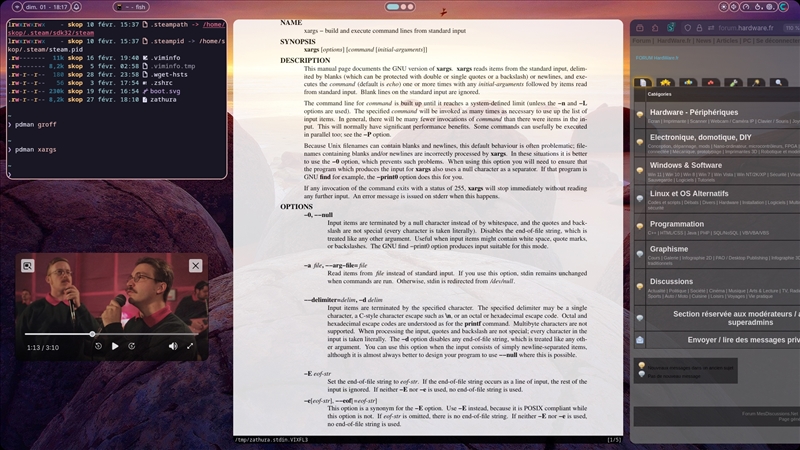Screen dimensions: 800x450
Task: Click the picture-in-picture return icon
Action: click(x=28, y=265)
